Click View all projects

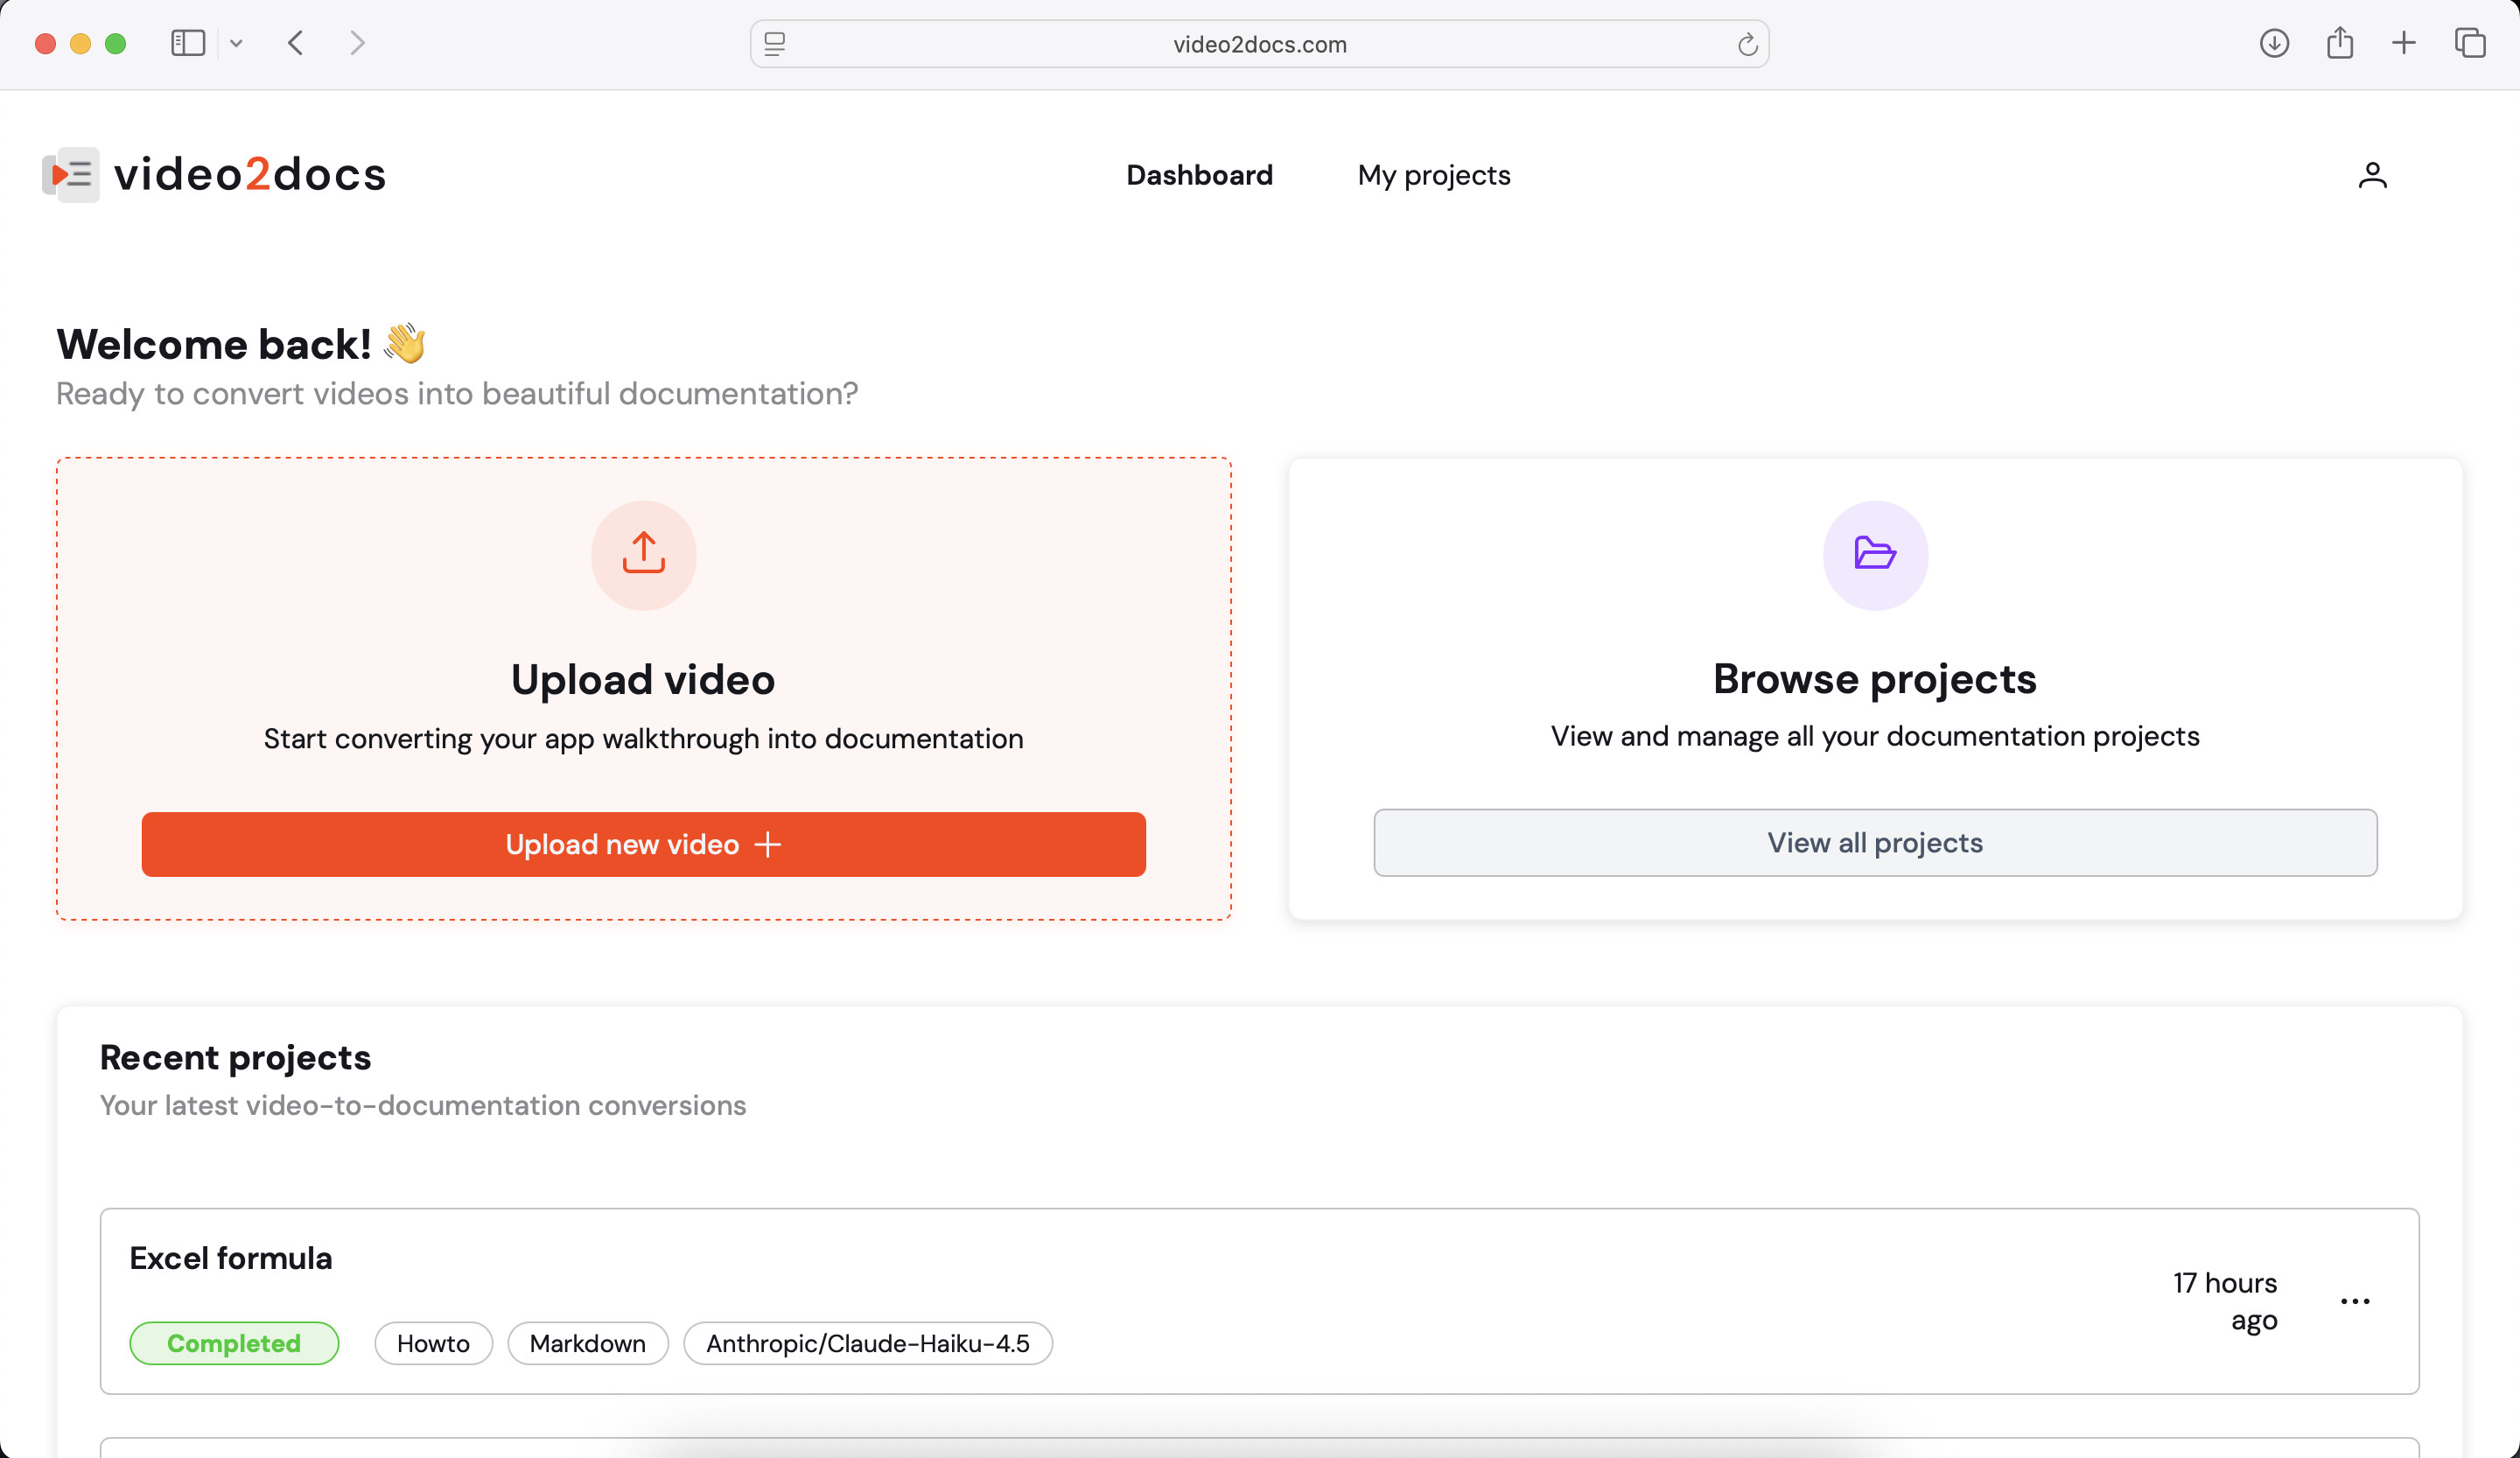point(1874,842)
